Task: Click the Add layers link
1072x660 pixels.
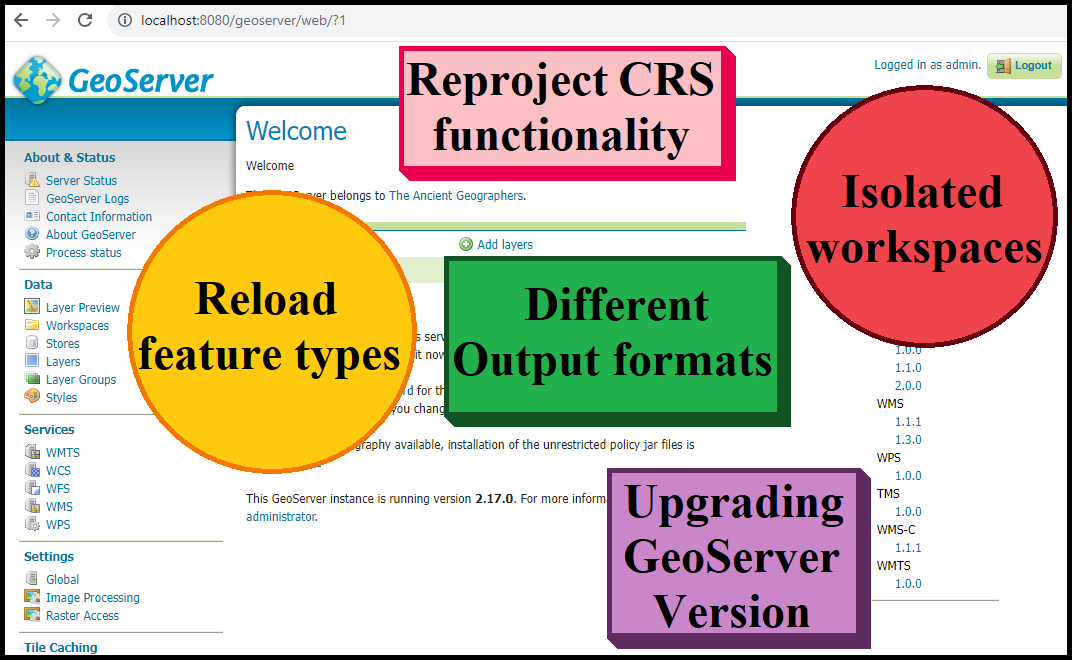Action: click(505, 245)
